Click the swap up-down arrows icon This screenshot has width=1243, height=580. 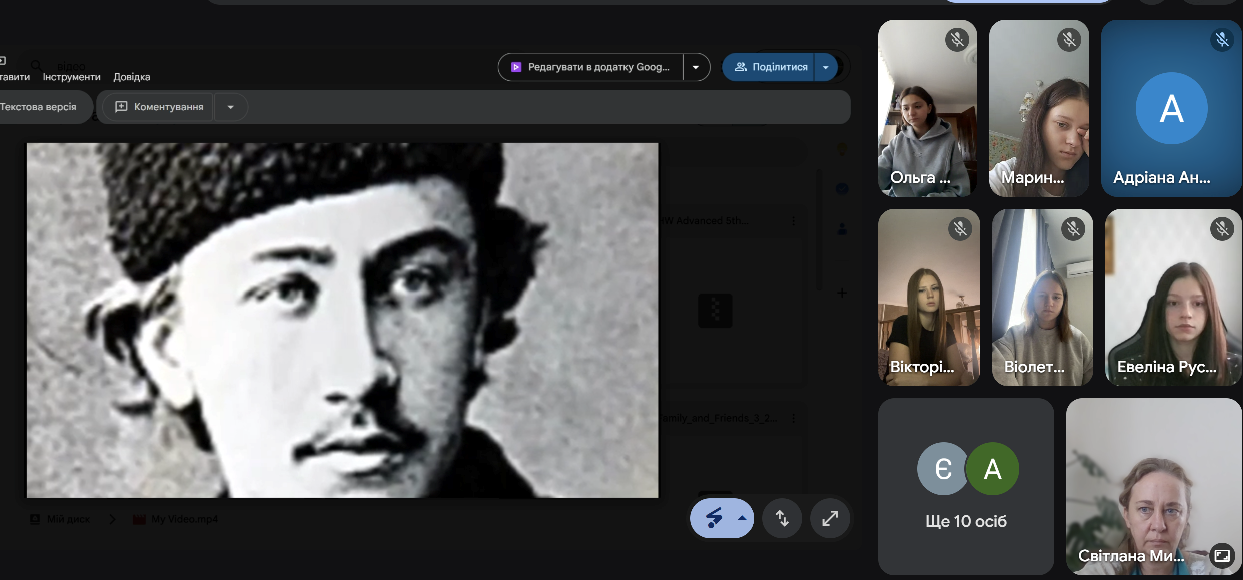(782, 518)
